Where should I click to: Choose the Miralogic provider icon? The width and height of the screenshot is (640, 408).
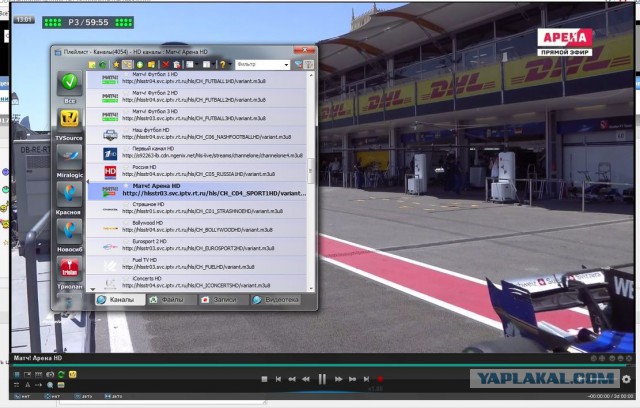pos(69,157)
